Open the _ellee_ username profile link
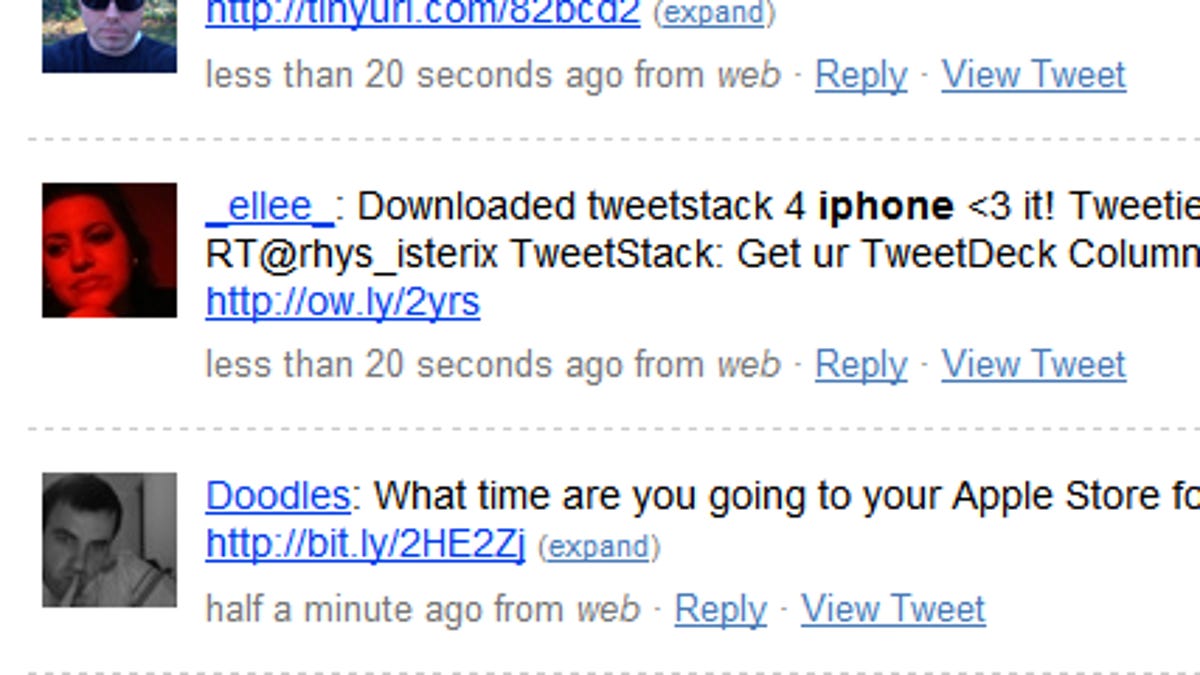This screenshot has height=675, width=1200. [x=269, y=206]
